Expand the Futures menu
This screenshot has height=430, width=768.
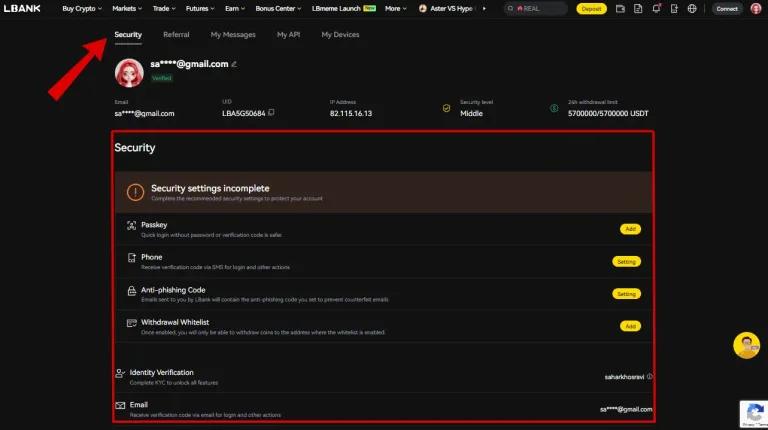(200, 8)
